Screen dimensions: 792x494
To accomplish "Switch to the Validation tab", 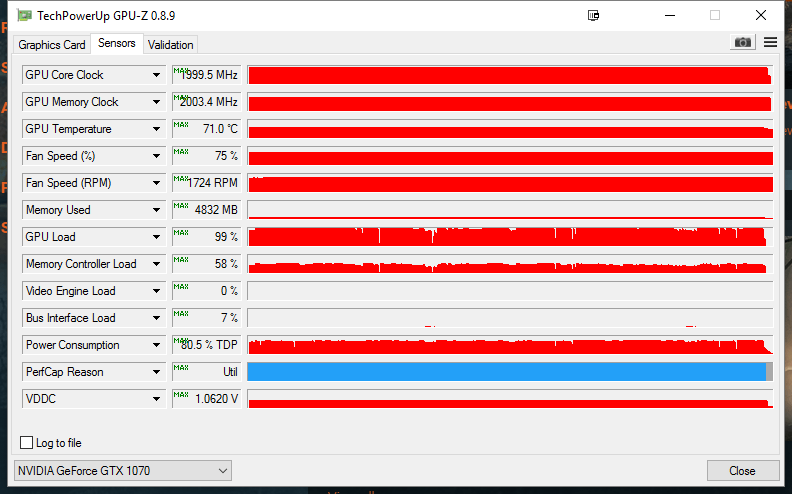I will (x=171, y=45).
